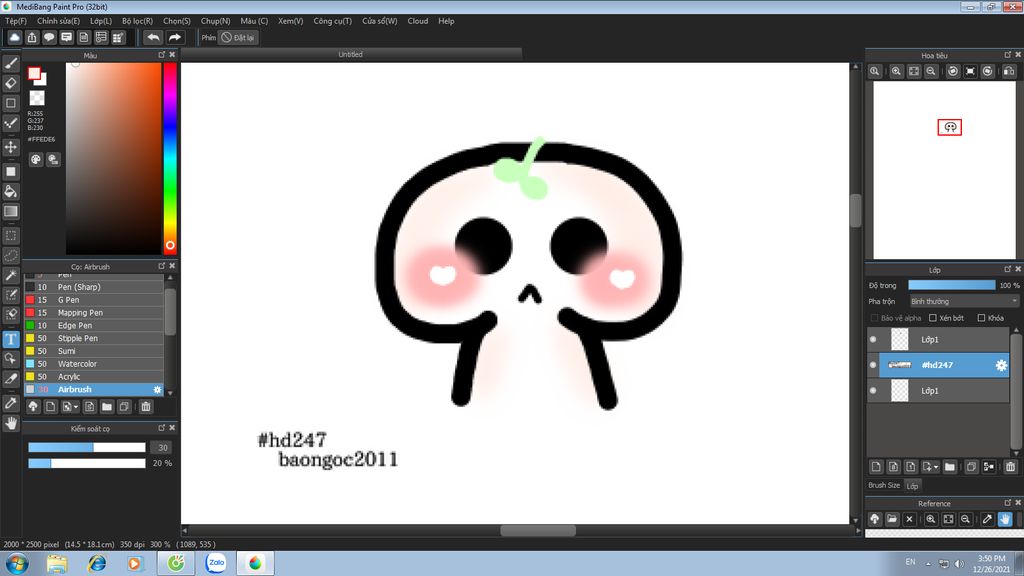Select the Lasso selection tool
The width and height of the screenshot is (1024, 576).
11,255
